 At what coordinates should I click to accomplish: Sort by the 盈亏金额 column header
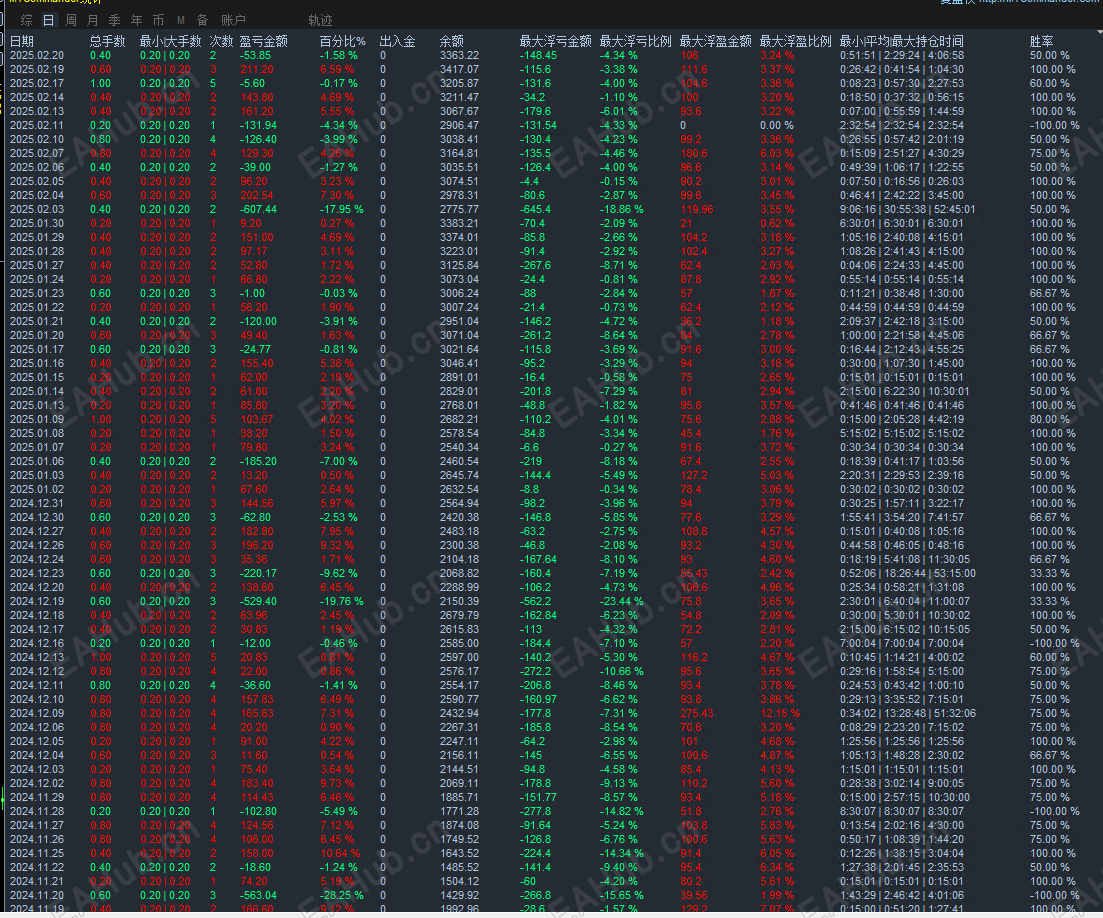264,42
